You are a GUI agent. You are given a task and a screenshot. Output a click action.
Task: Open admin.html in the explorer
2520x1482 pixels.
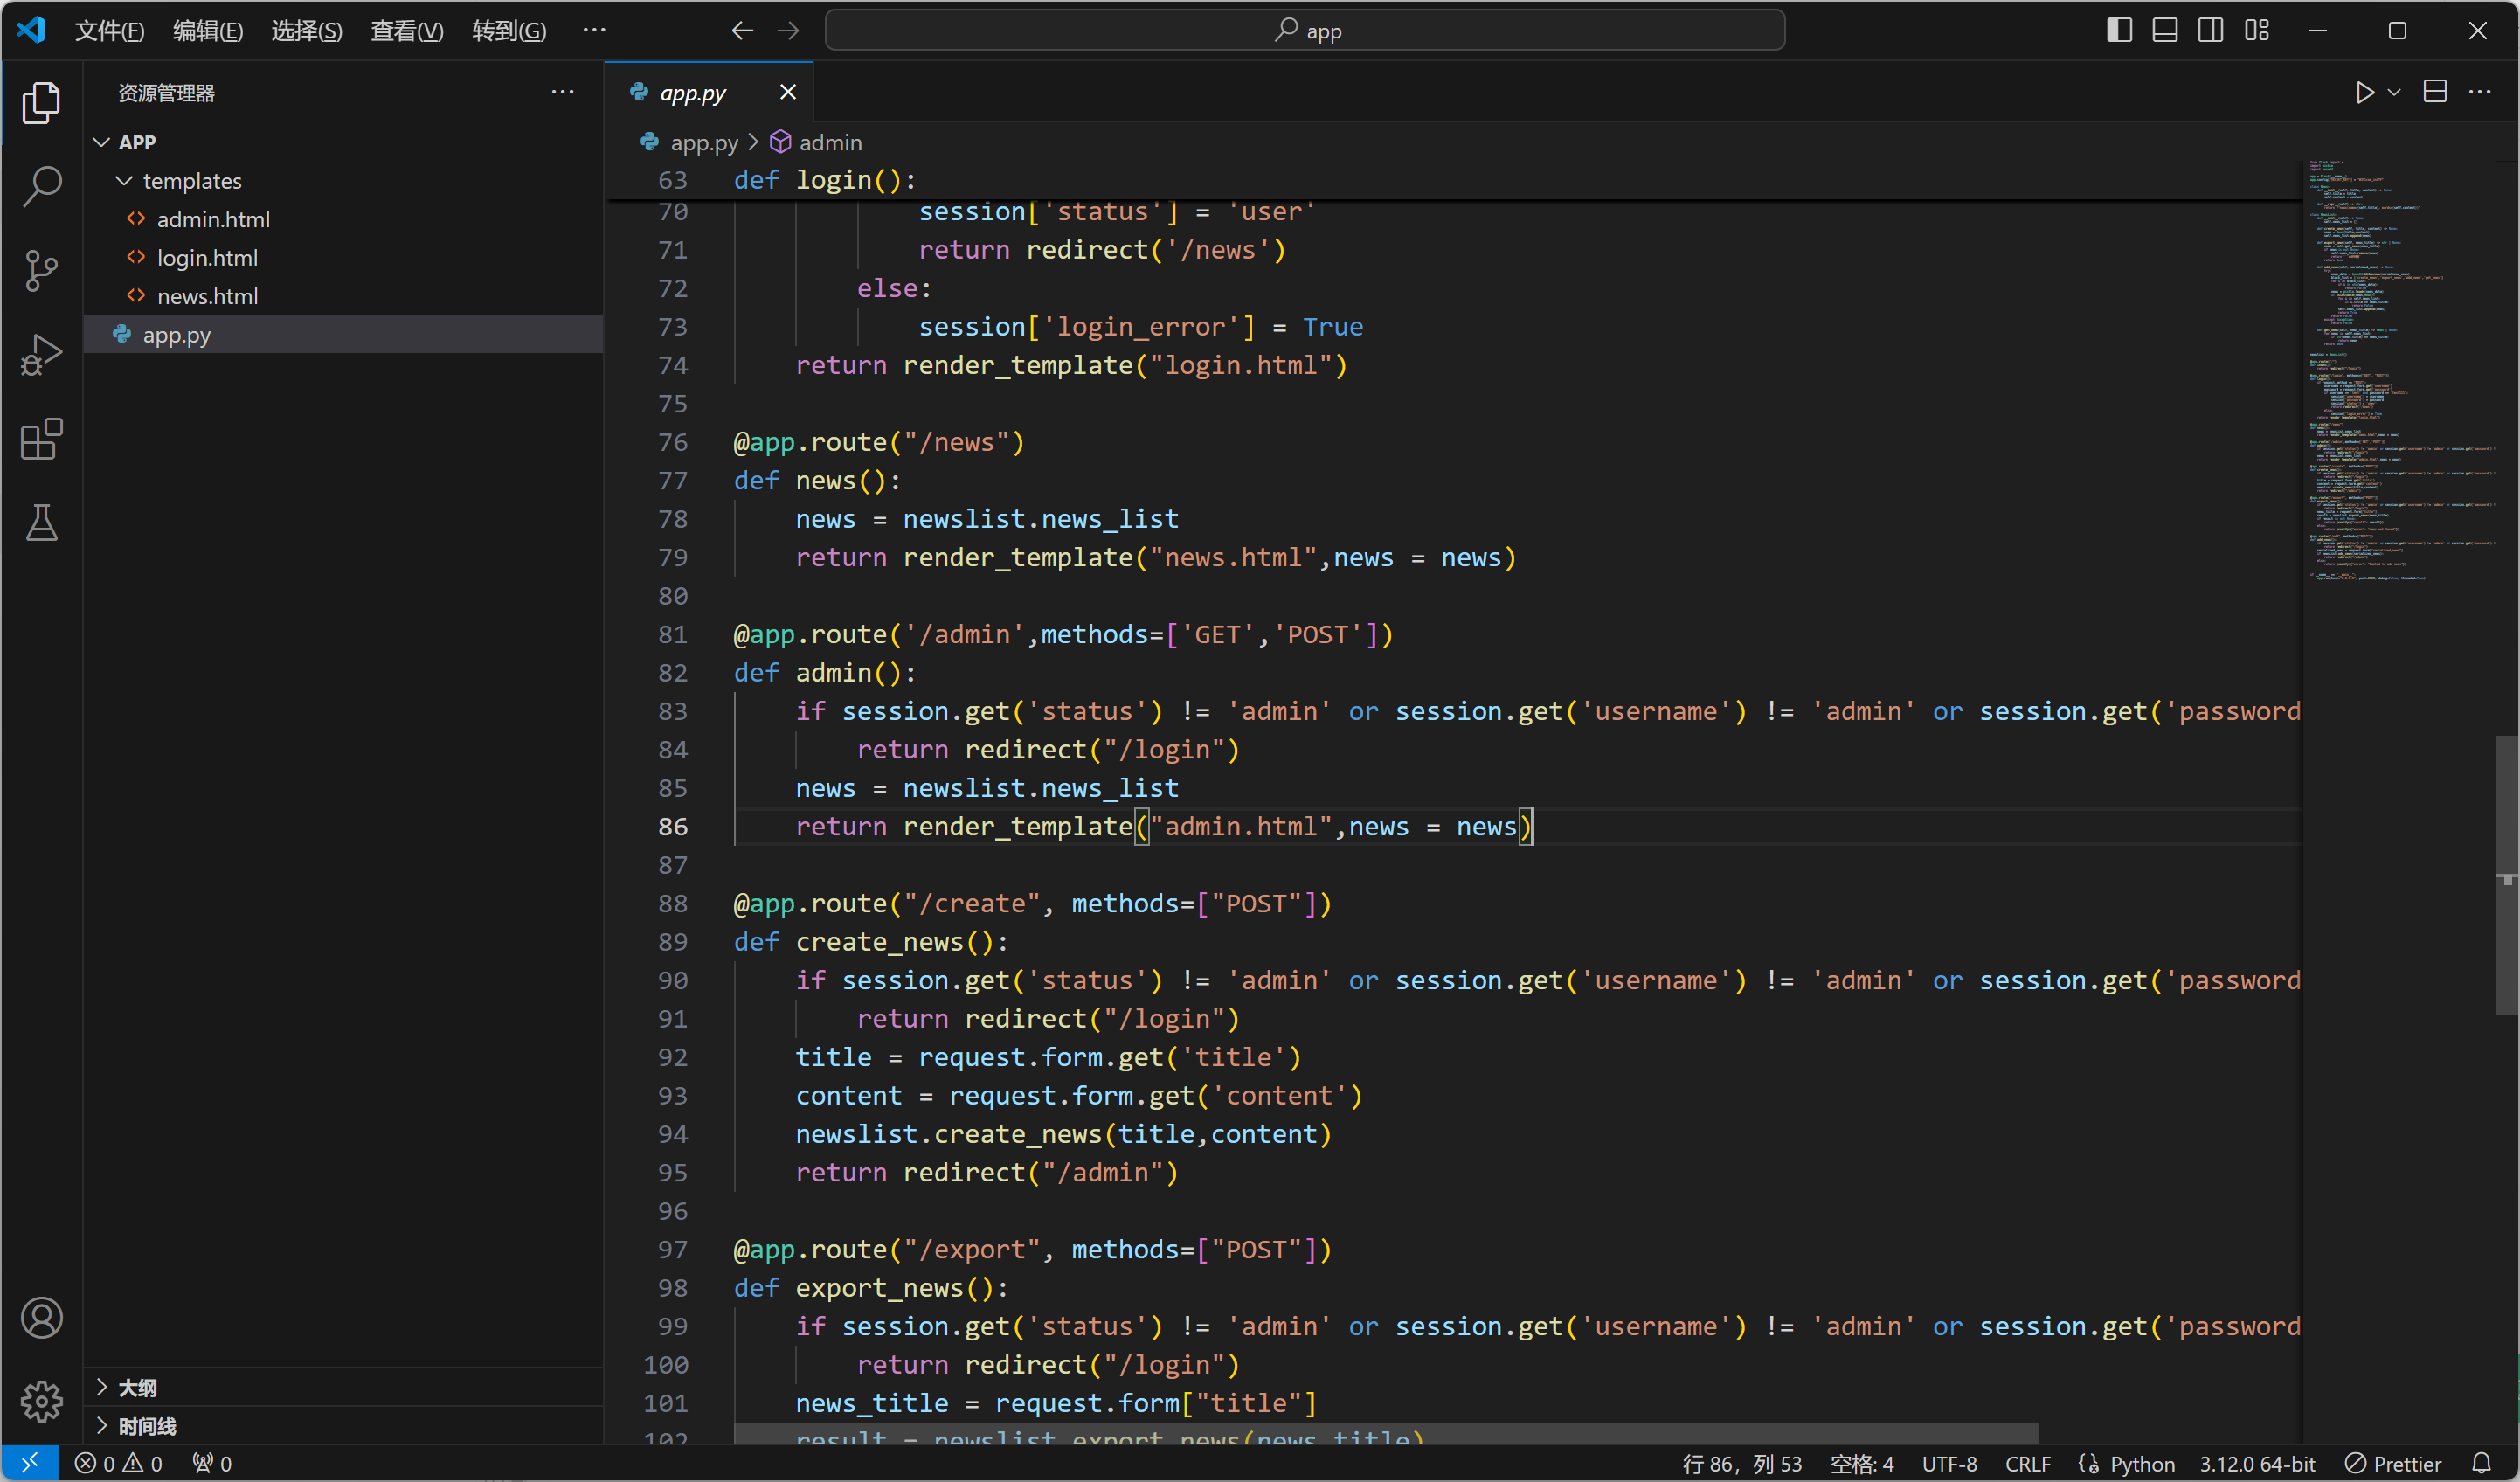[213, 219]
